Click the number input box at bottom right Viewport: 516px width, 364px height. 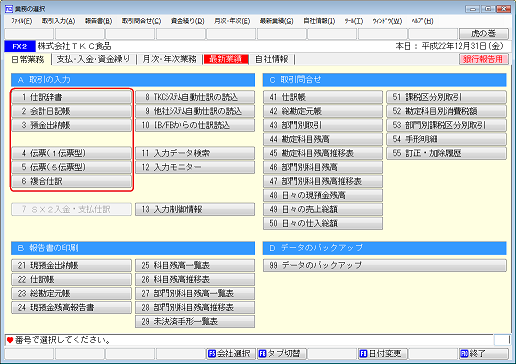click(502, 340)
